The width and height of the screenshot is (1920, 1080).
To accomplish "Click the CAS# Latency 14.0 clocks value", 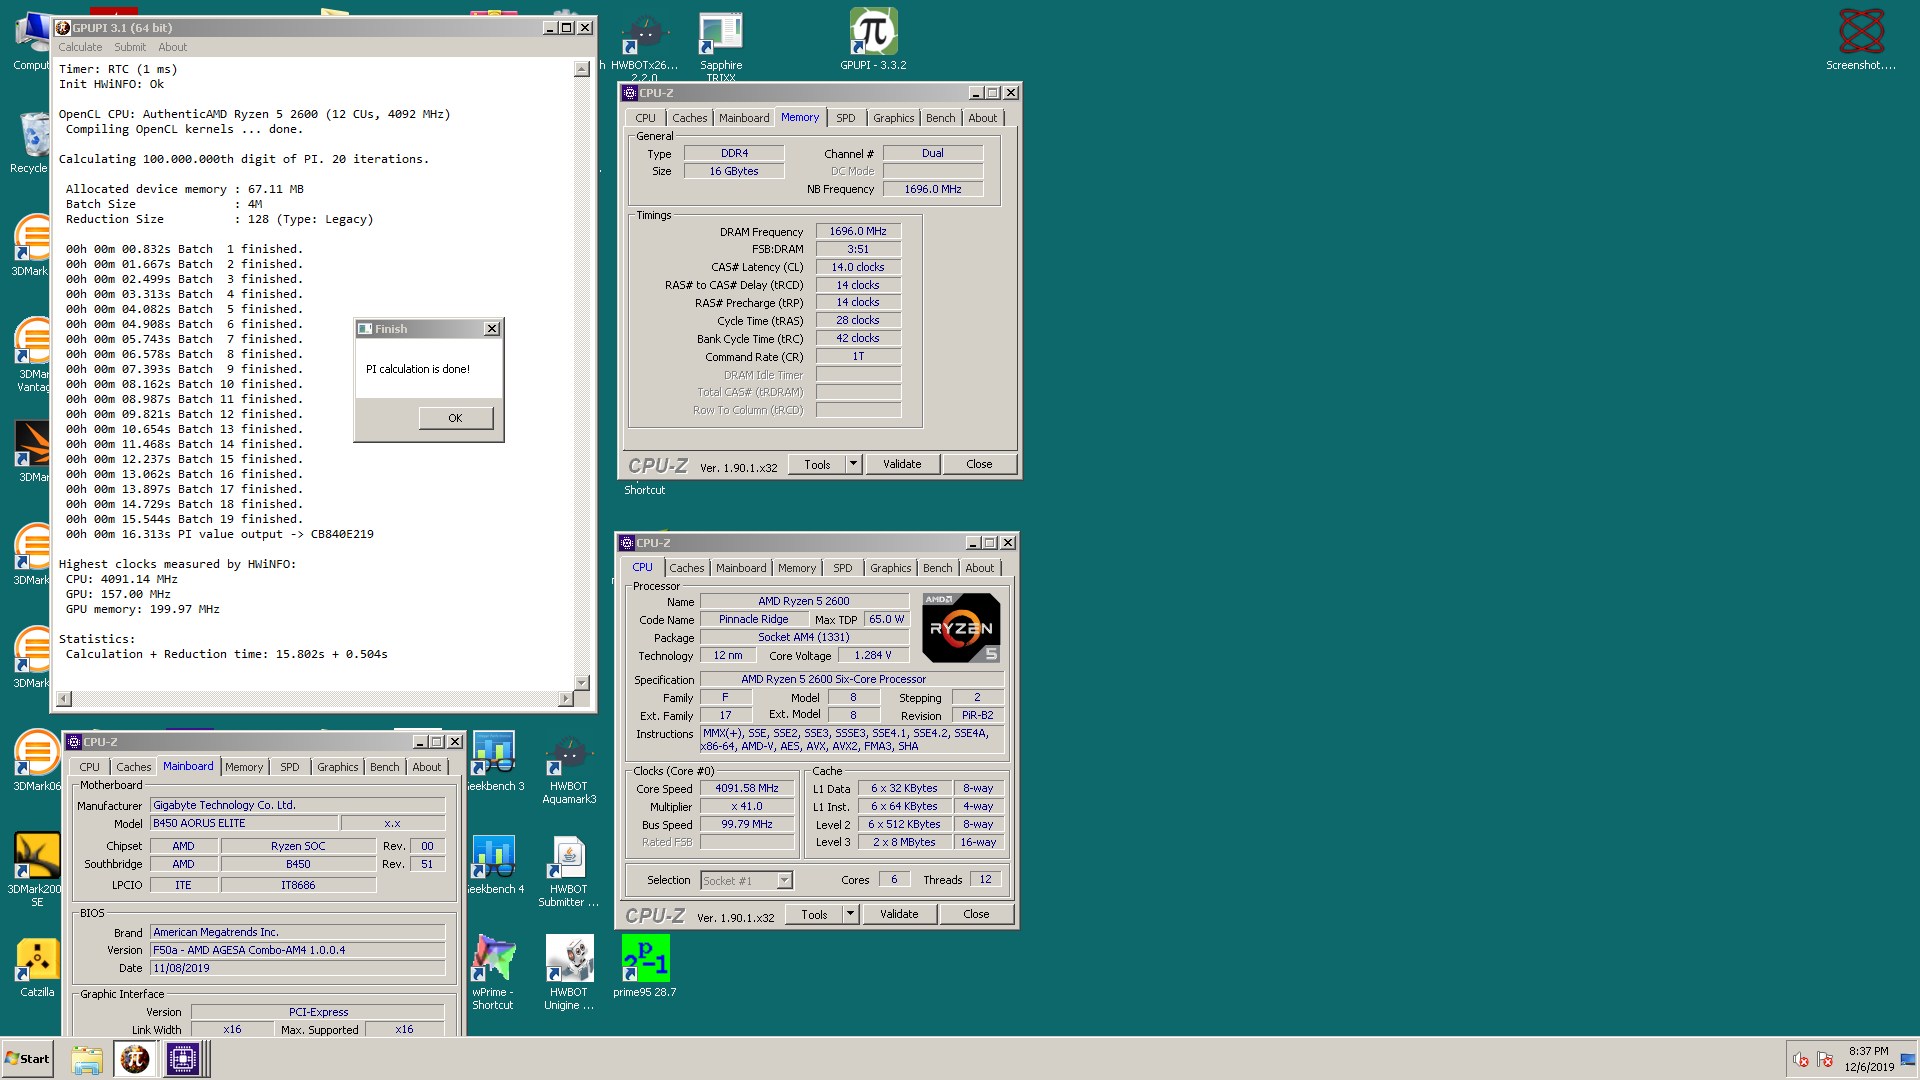I will (858, 267).
